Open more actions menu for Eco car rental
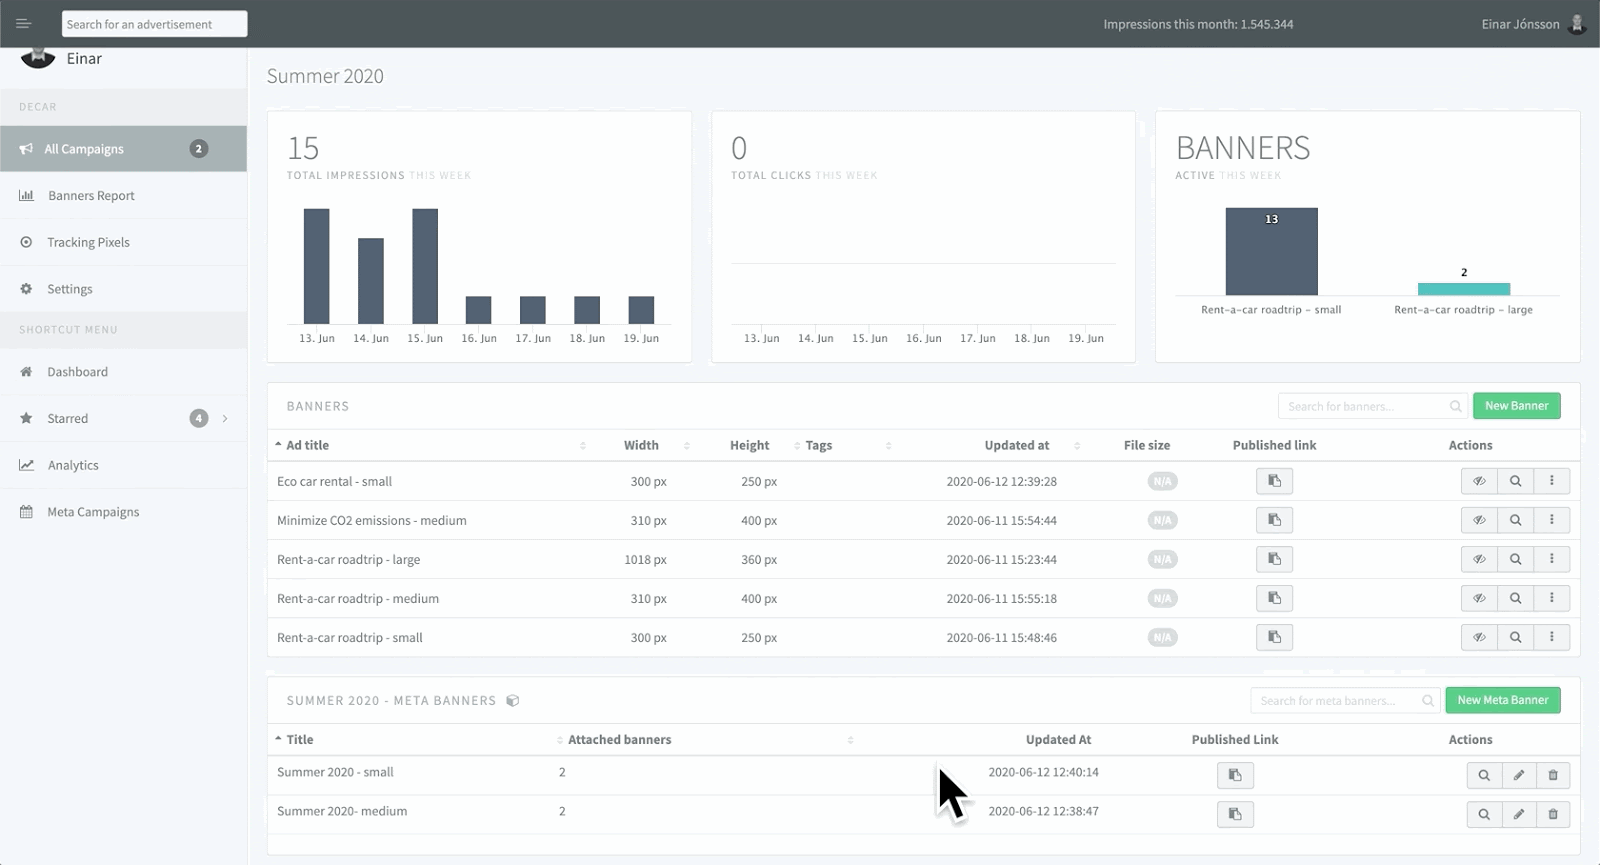Screen dimensions: 1600x865 [1551, 481]
